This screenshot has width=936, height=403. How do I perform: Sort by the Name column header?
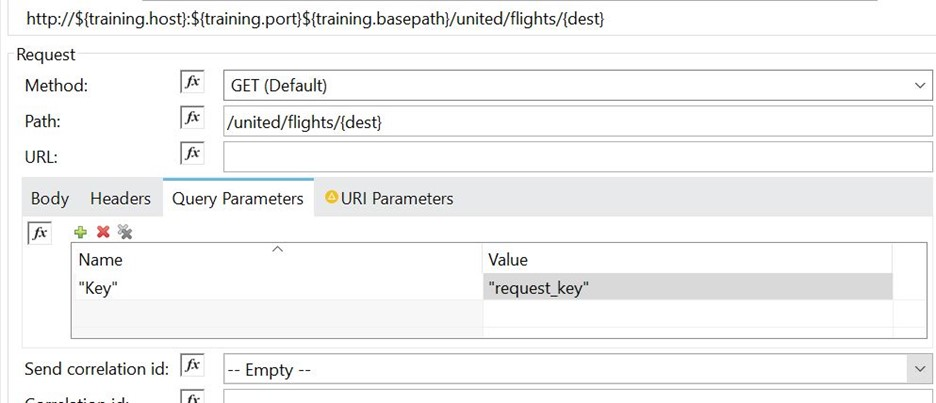coord(276,259)
